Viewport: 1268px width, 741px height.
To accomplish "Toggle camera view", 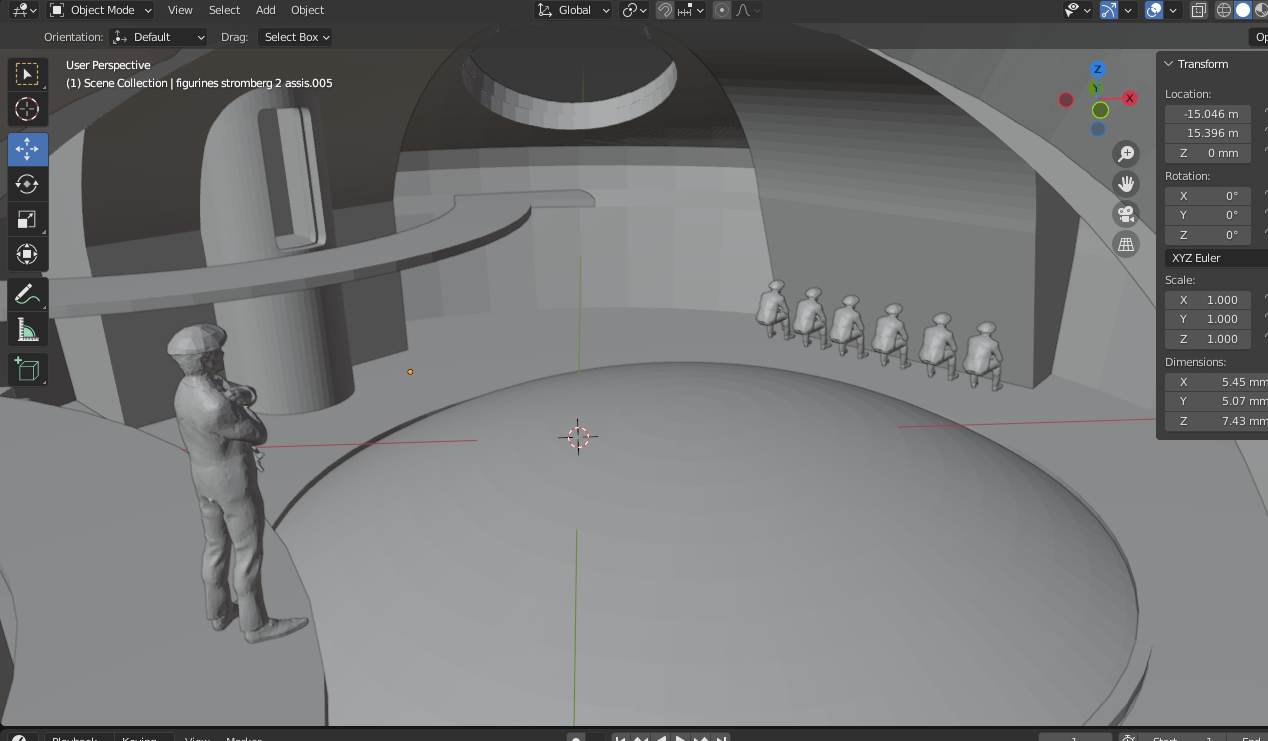I will pos(1126,214).
